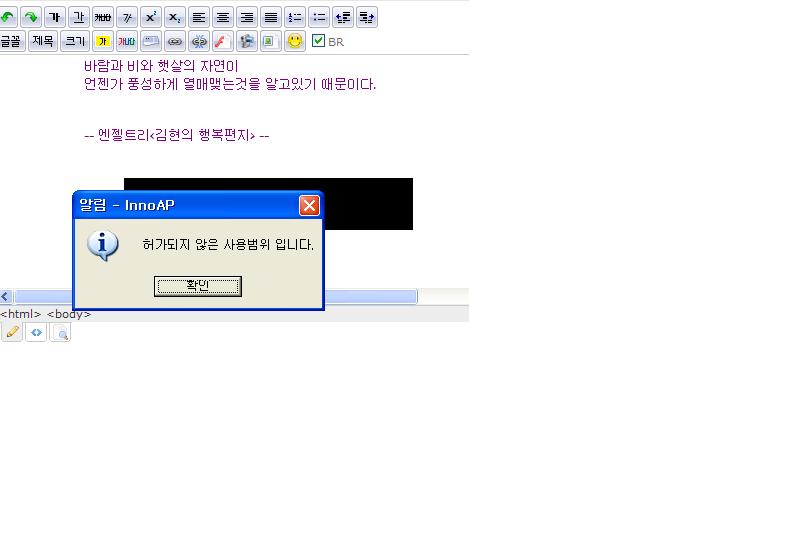Insert Flash object icon
803x549 pixels.
coord(222,41)
